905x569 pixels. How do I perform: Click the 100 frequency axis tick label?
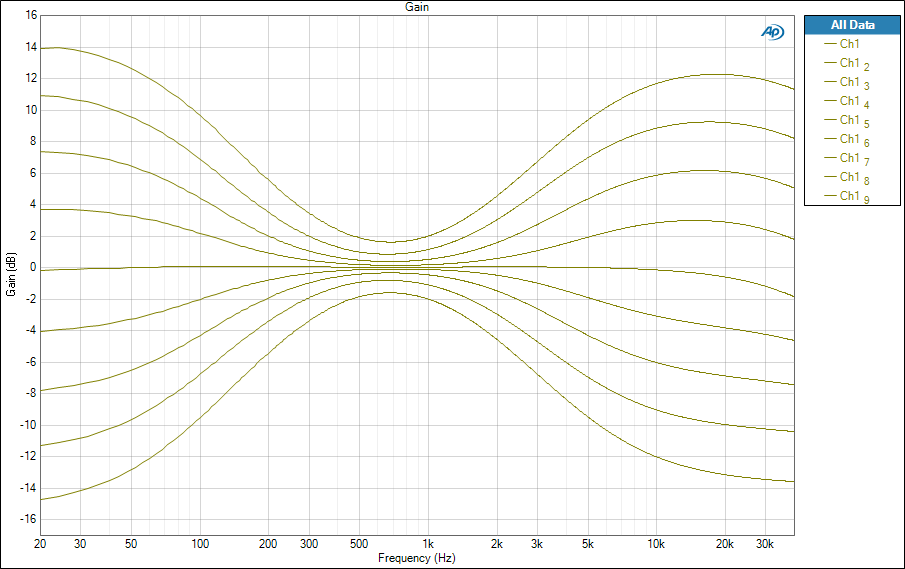[200, 544]
